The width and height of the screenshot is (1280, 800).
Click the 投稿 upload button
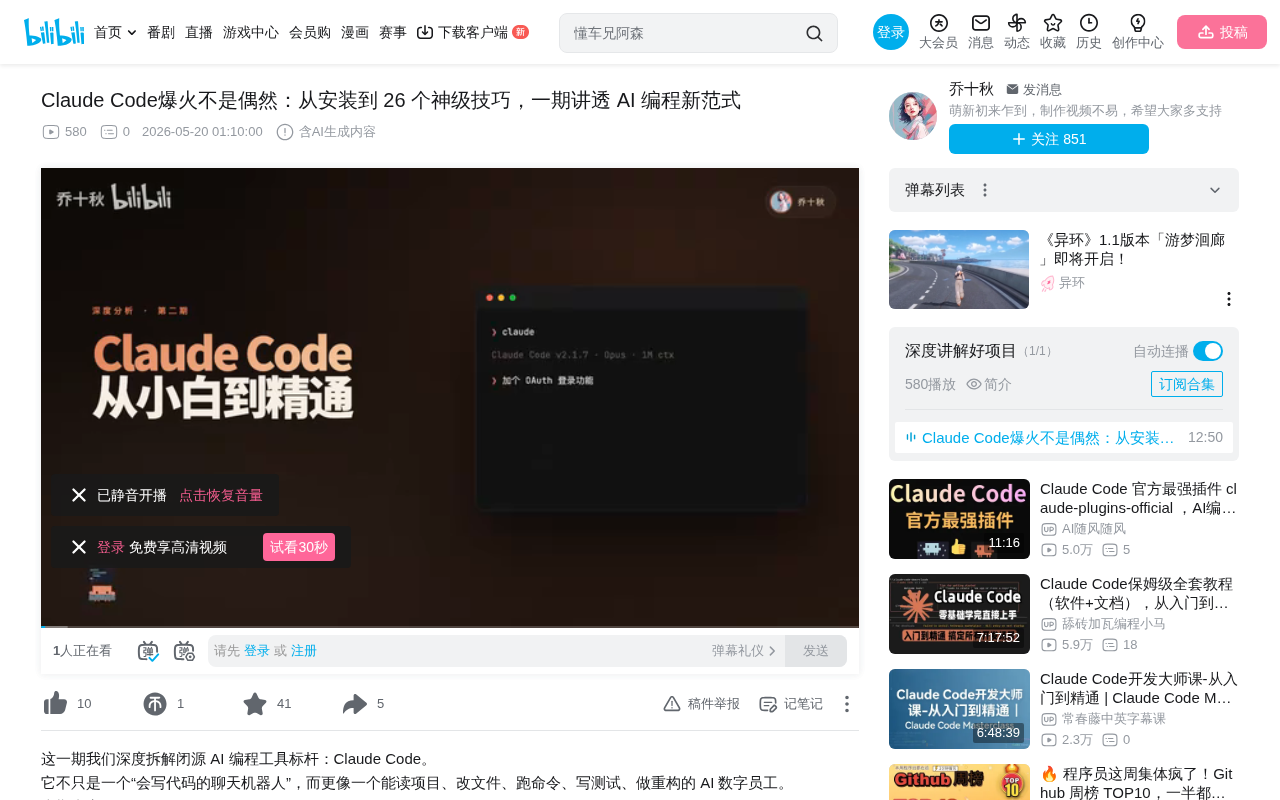tap(1222, 32)
